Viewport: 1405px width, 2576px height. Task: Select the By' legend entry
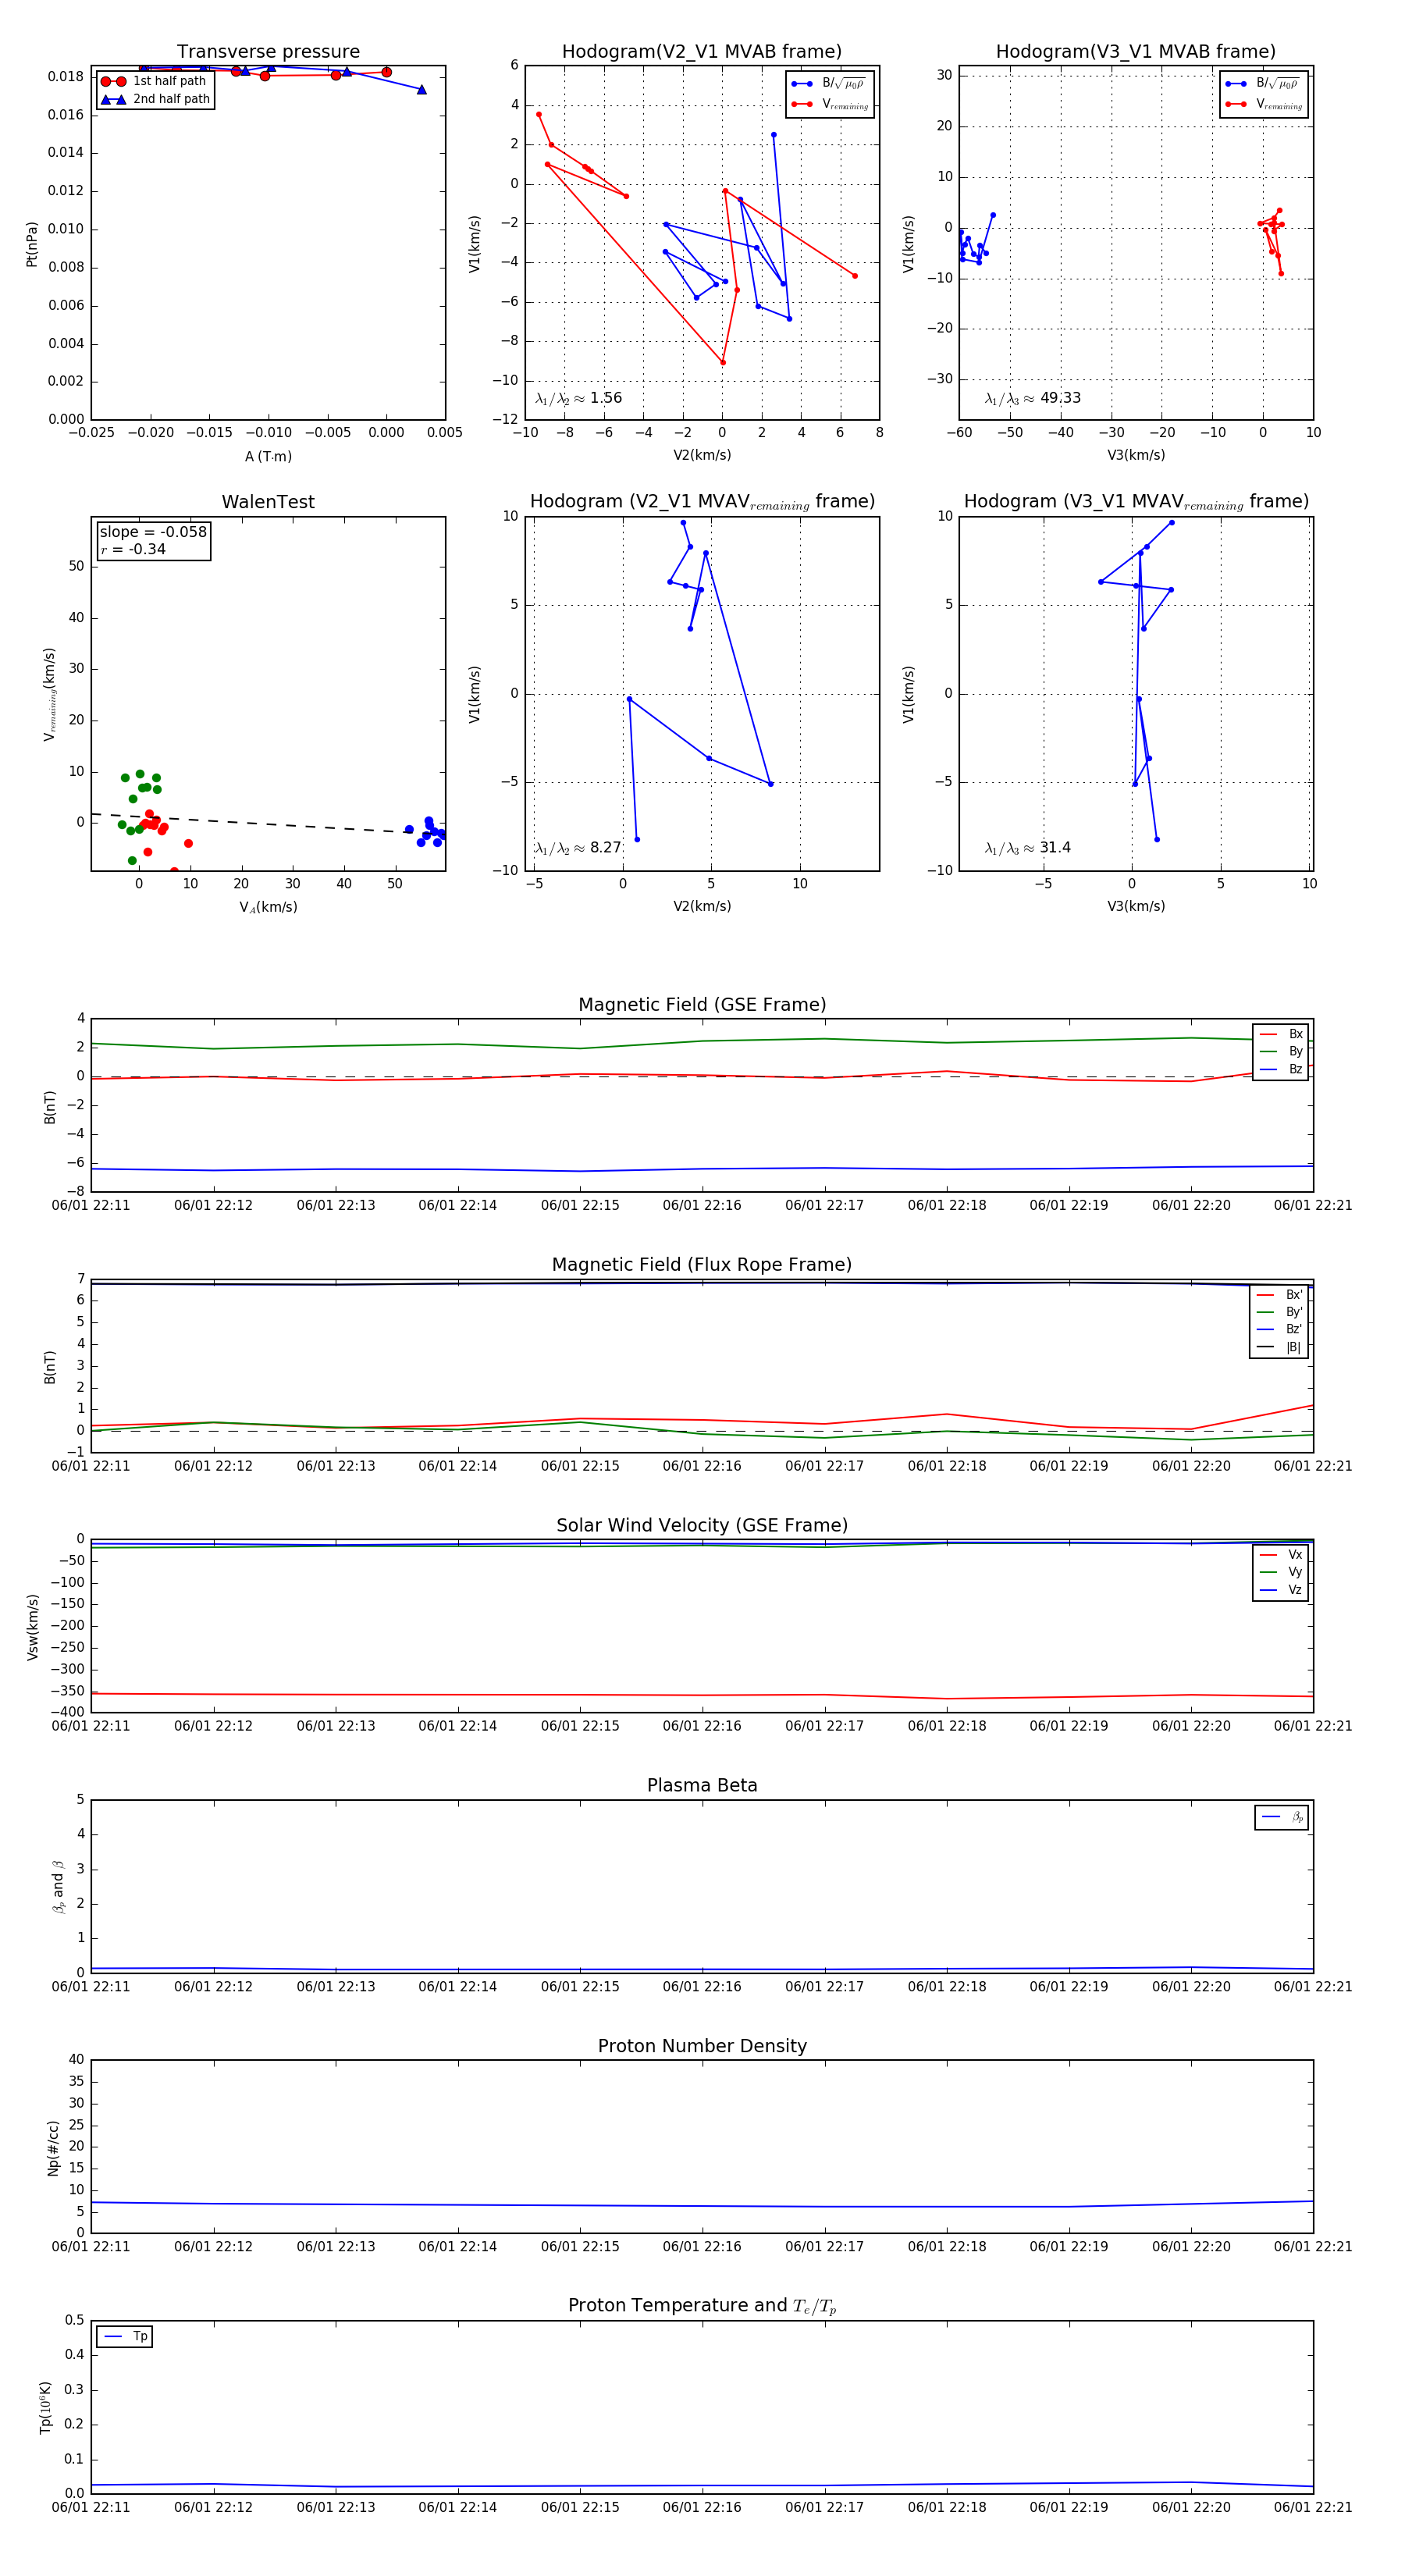point(1280,1312)
